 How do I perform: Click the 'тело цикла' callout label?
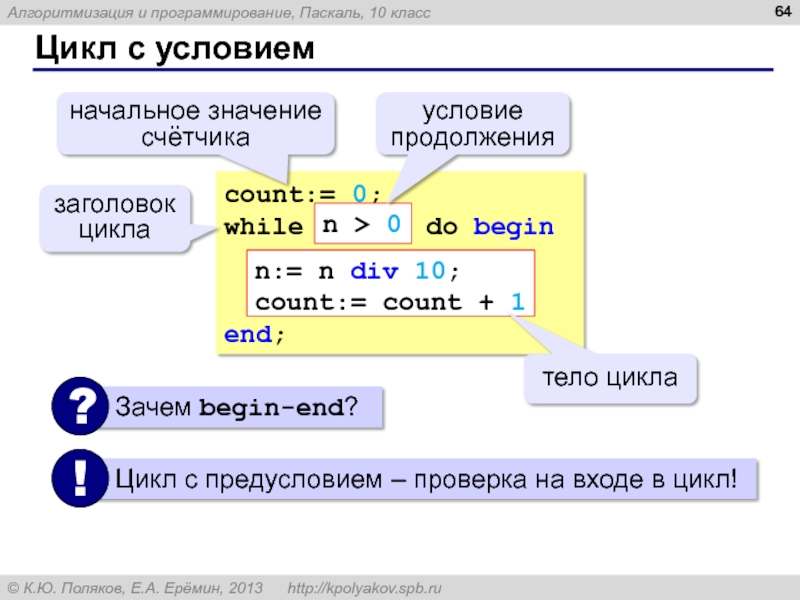[x=610, y=378]
